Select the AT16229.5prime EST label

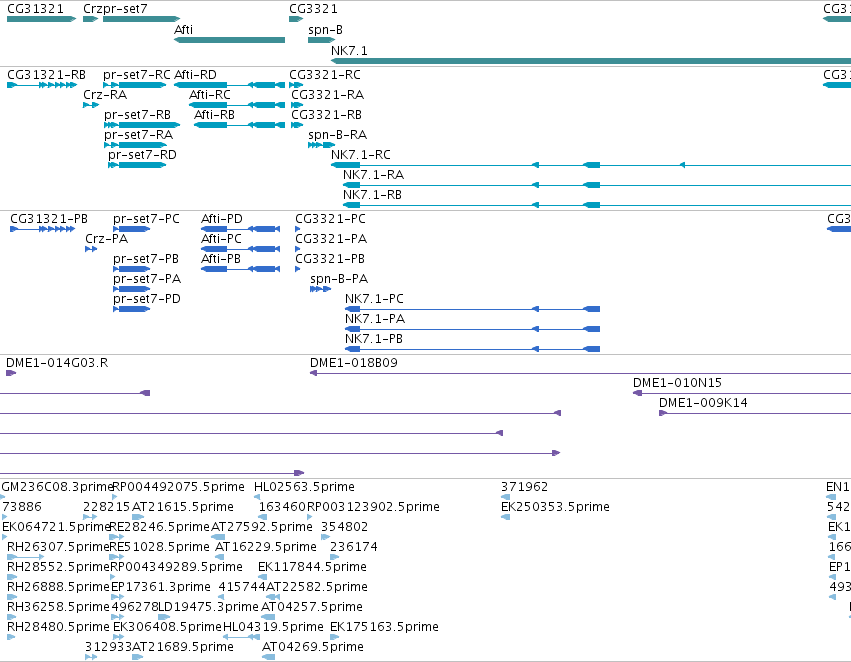pos(266,547)
